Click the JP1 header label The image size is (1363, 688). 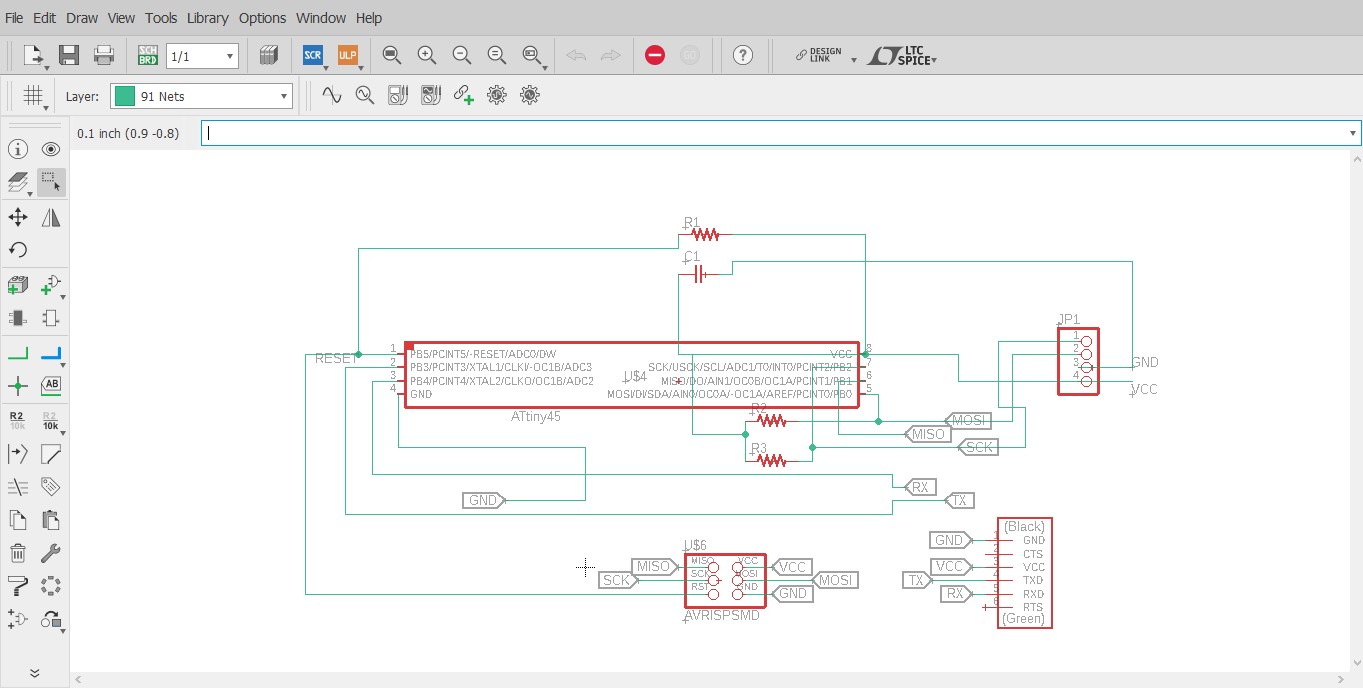pos(1068,320)
